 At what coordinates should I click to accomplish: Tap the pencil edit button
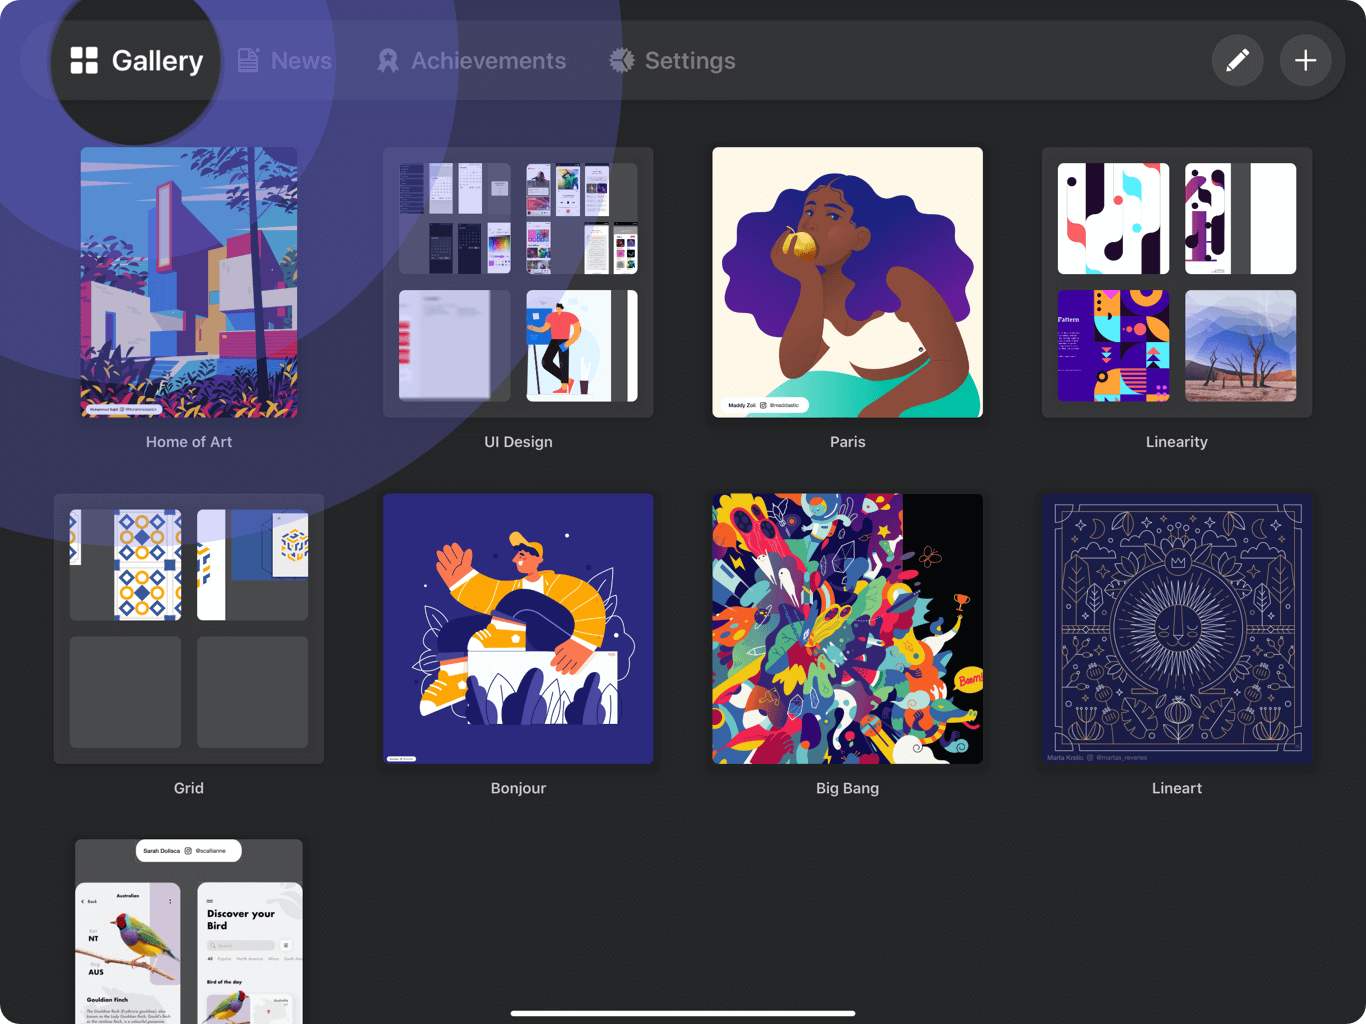click(x=1238, y=61)
